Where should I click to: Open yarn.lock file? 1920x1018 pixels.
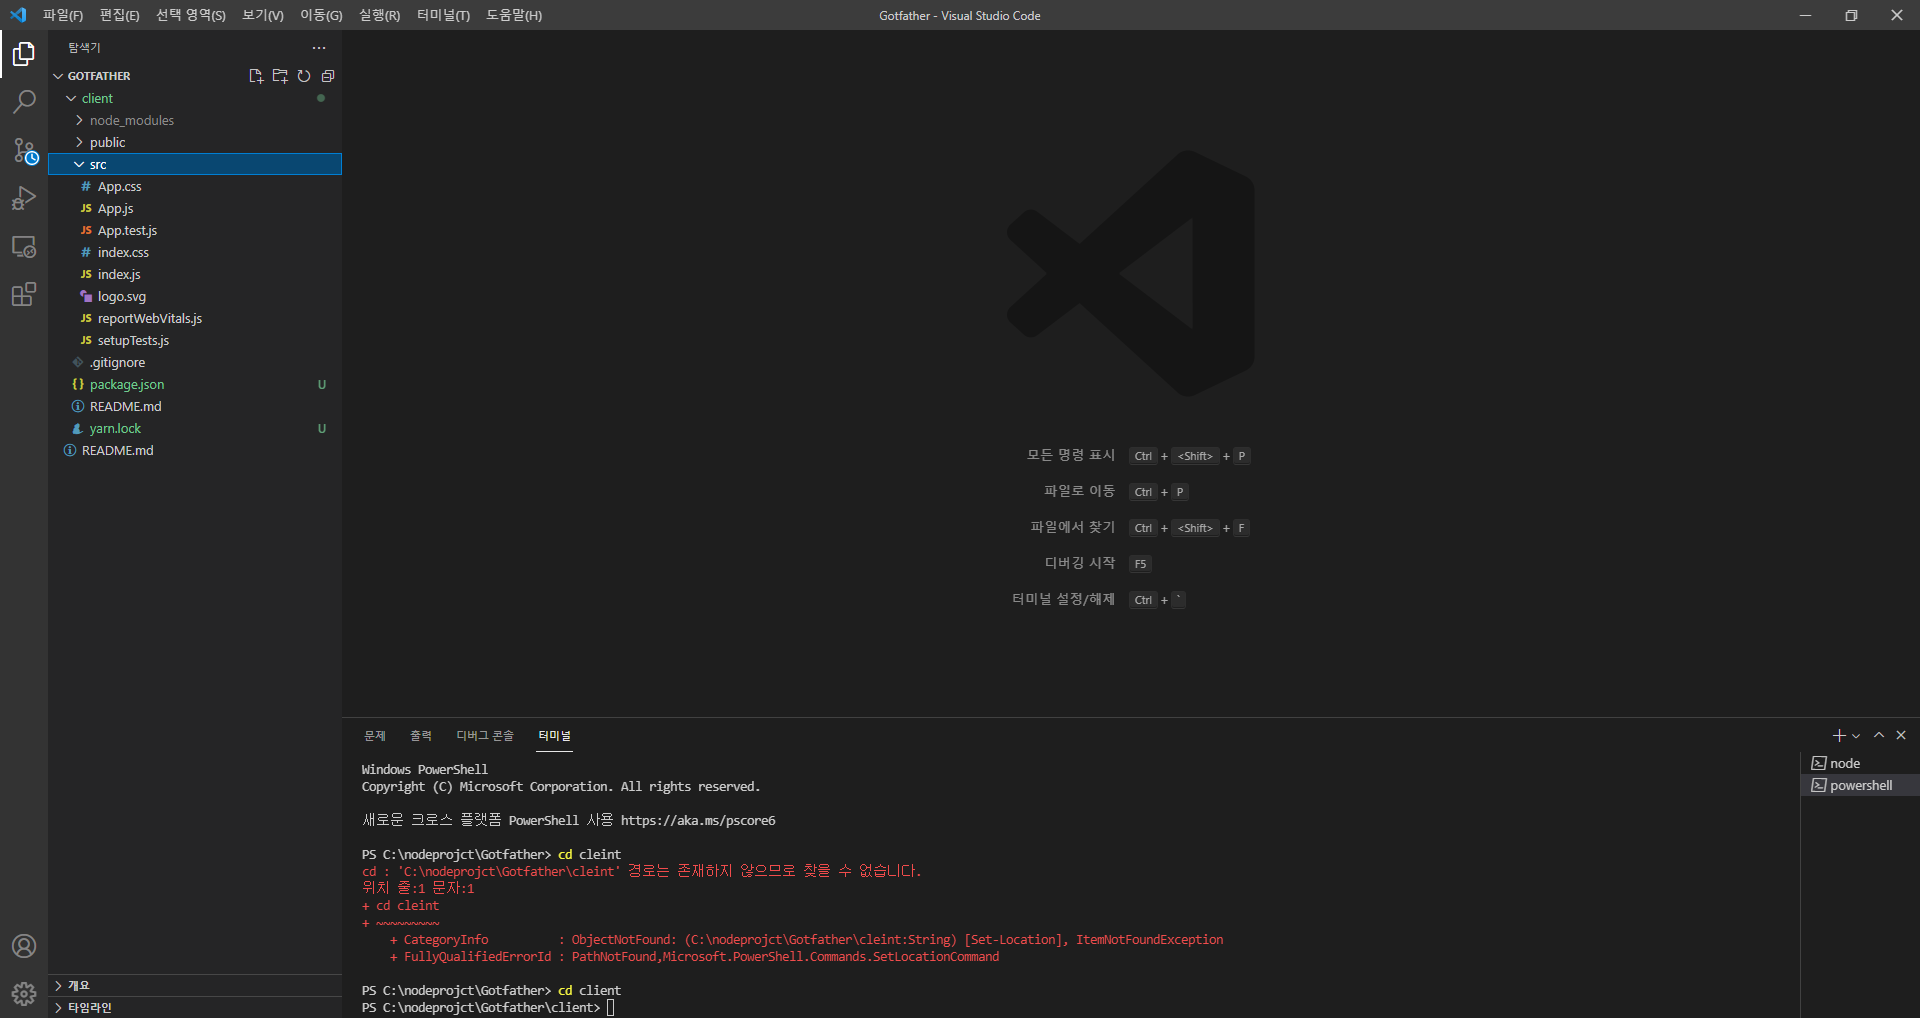click(195, 428)
